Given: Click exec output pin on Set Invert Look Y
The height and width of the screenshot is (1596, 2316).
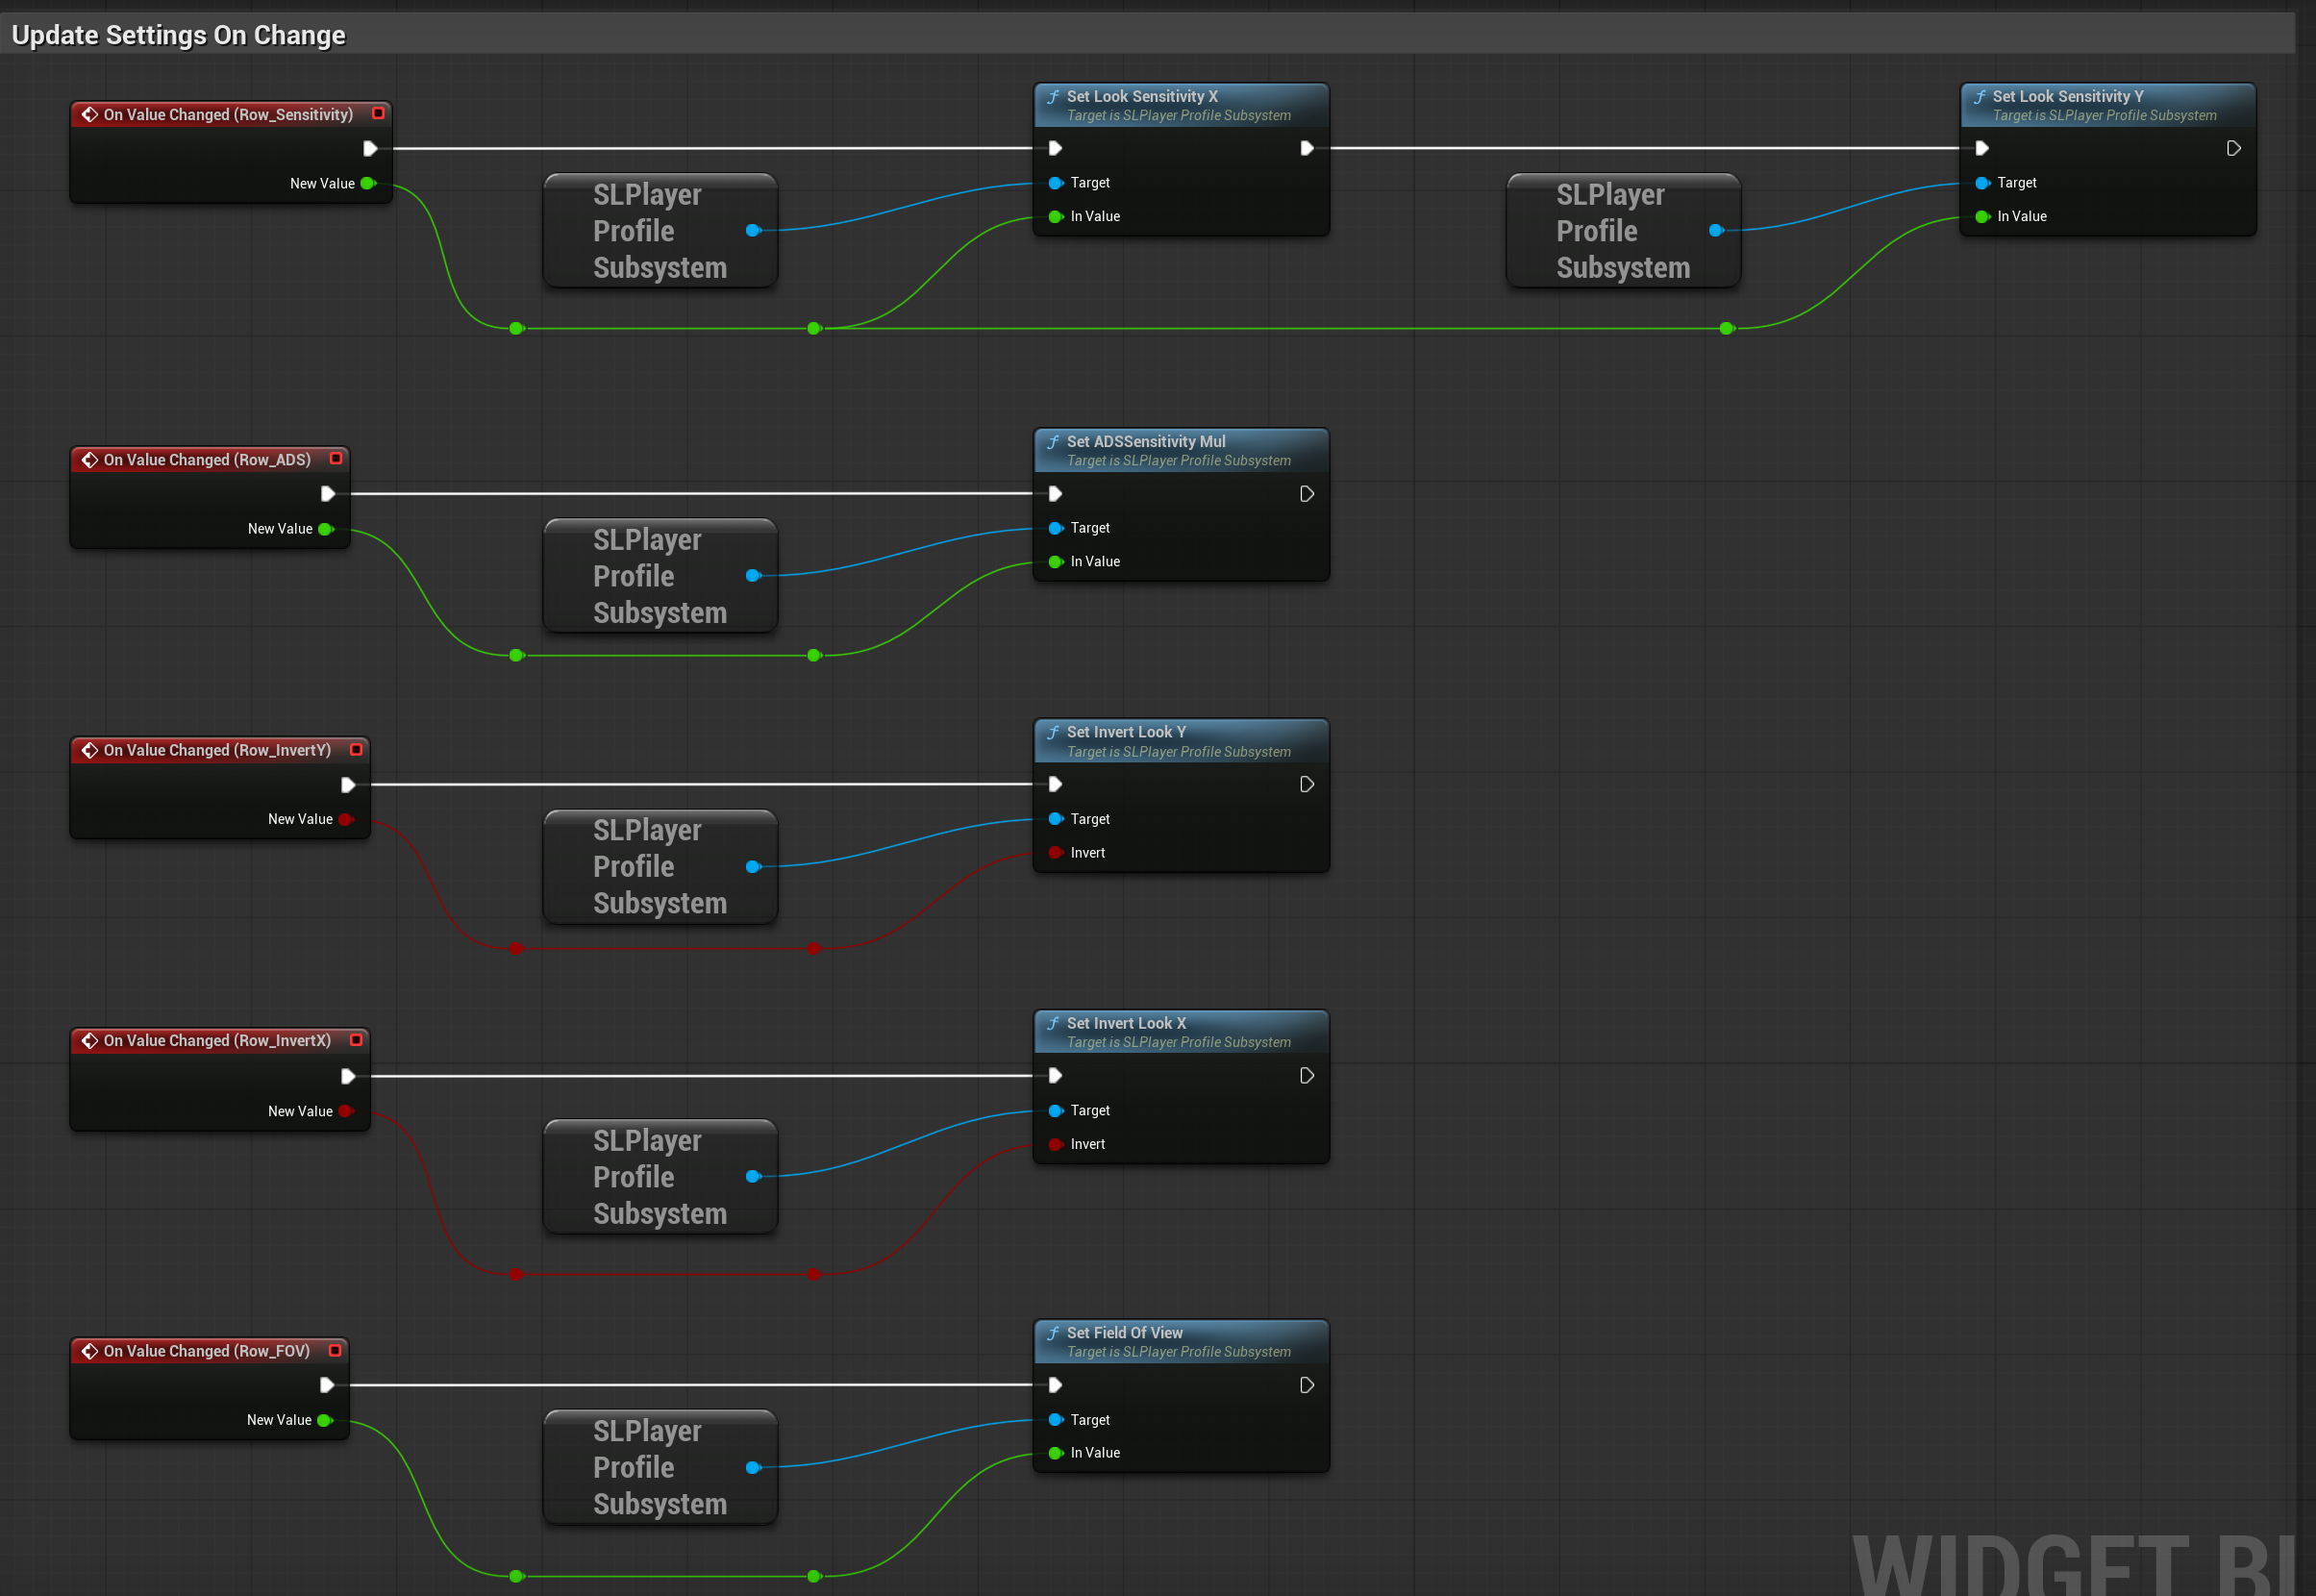Looking at the screenshot, I should pyautogui.click(x=1306, y=785).
